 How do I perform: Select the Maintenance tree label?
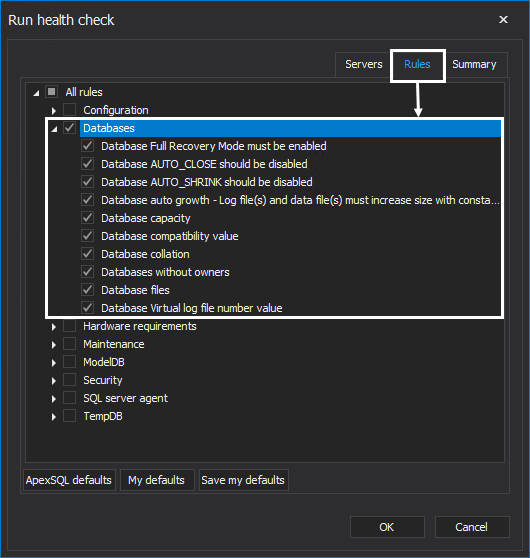[x=114, y=344]
